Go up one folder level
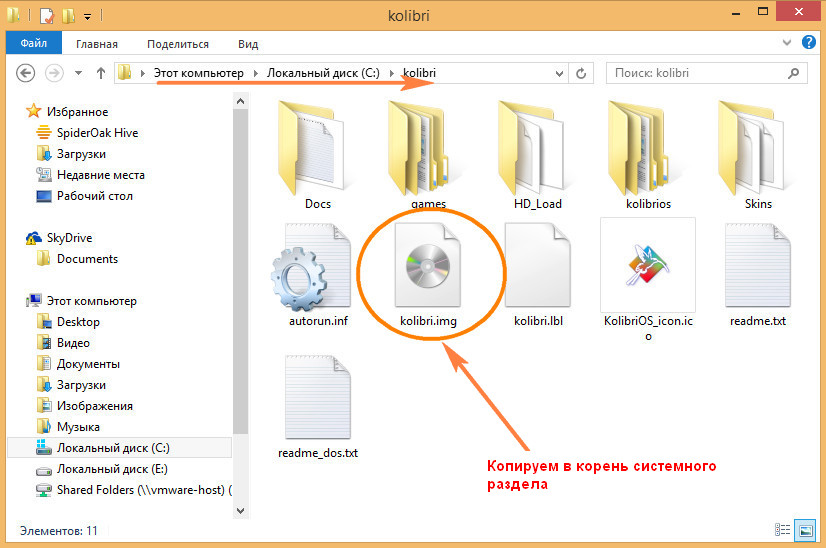Viewport: 826px width, 548px height. click(101, 73)
